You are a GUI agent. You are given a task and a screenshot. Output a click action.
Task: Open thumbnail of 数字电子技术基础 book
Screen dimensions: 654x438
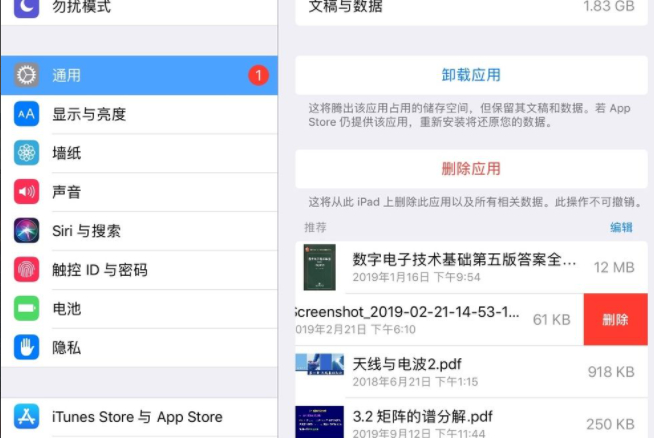[319, 267]
